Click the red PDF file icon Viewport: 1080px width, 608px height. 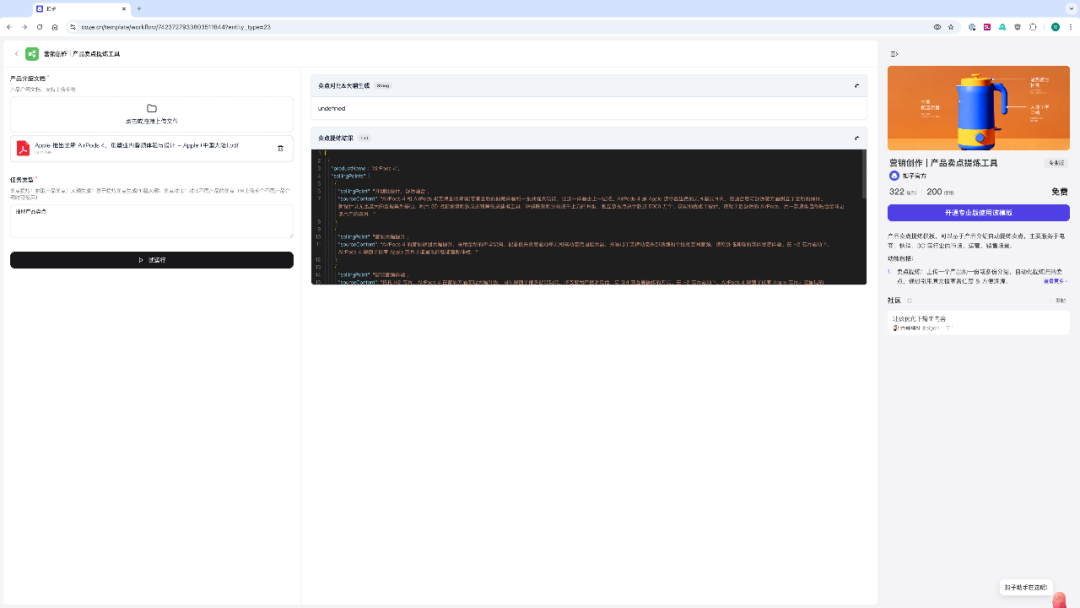coord(23,148)
